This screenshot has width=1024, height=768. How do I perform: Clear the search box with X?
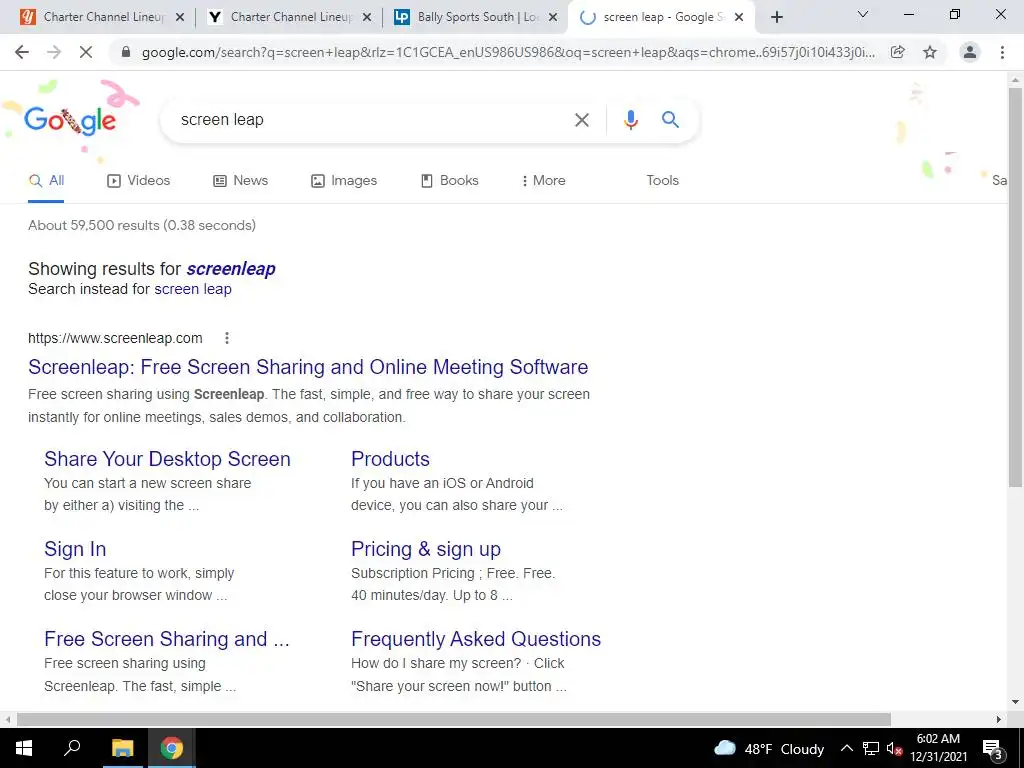581,120
